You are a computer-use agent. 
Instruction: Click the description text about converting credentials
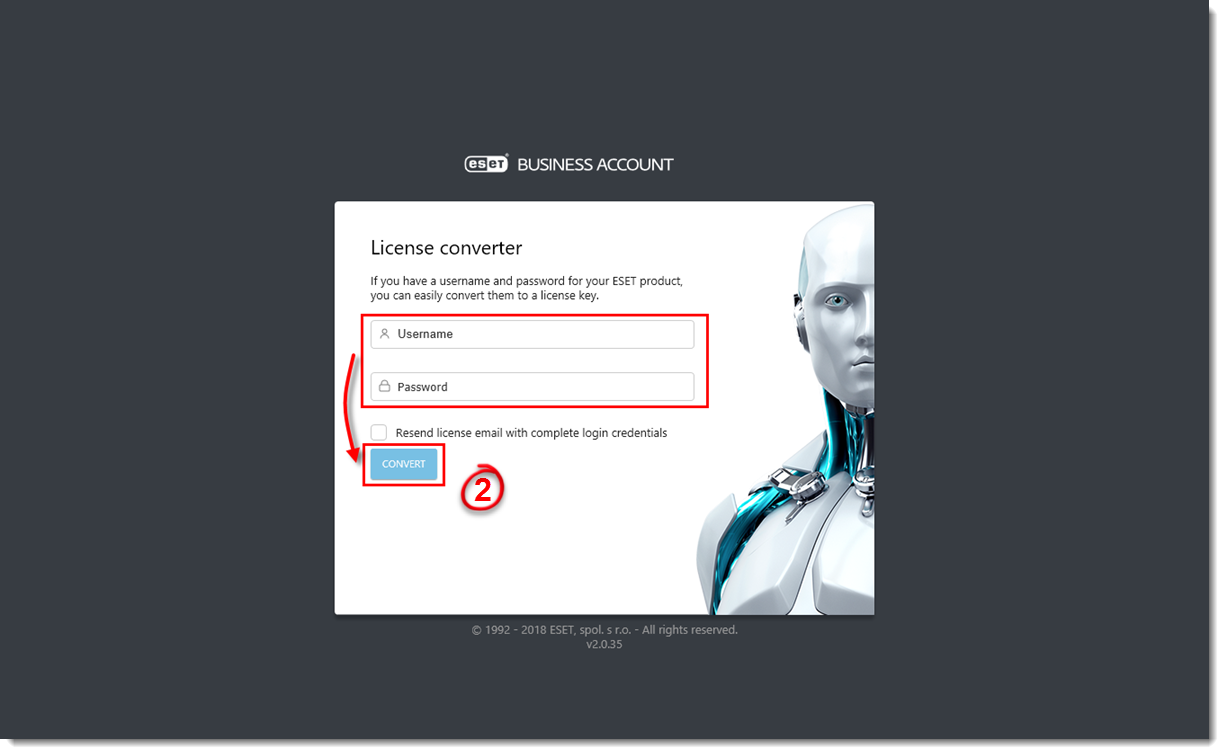(x=527, y=289)
